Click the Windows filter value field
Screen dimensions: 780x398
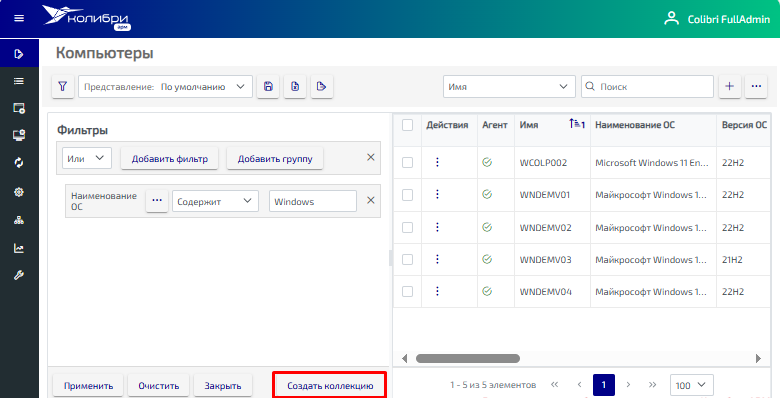(313, 201)
